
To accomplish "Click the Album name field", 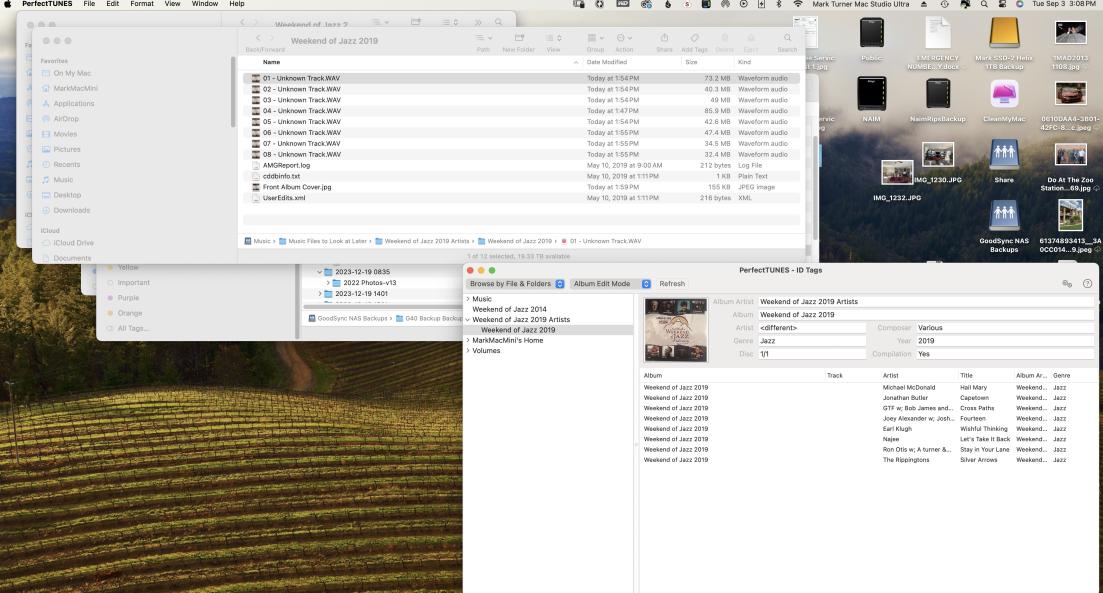I will coord(926,314).
